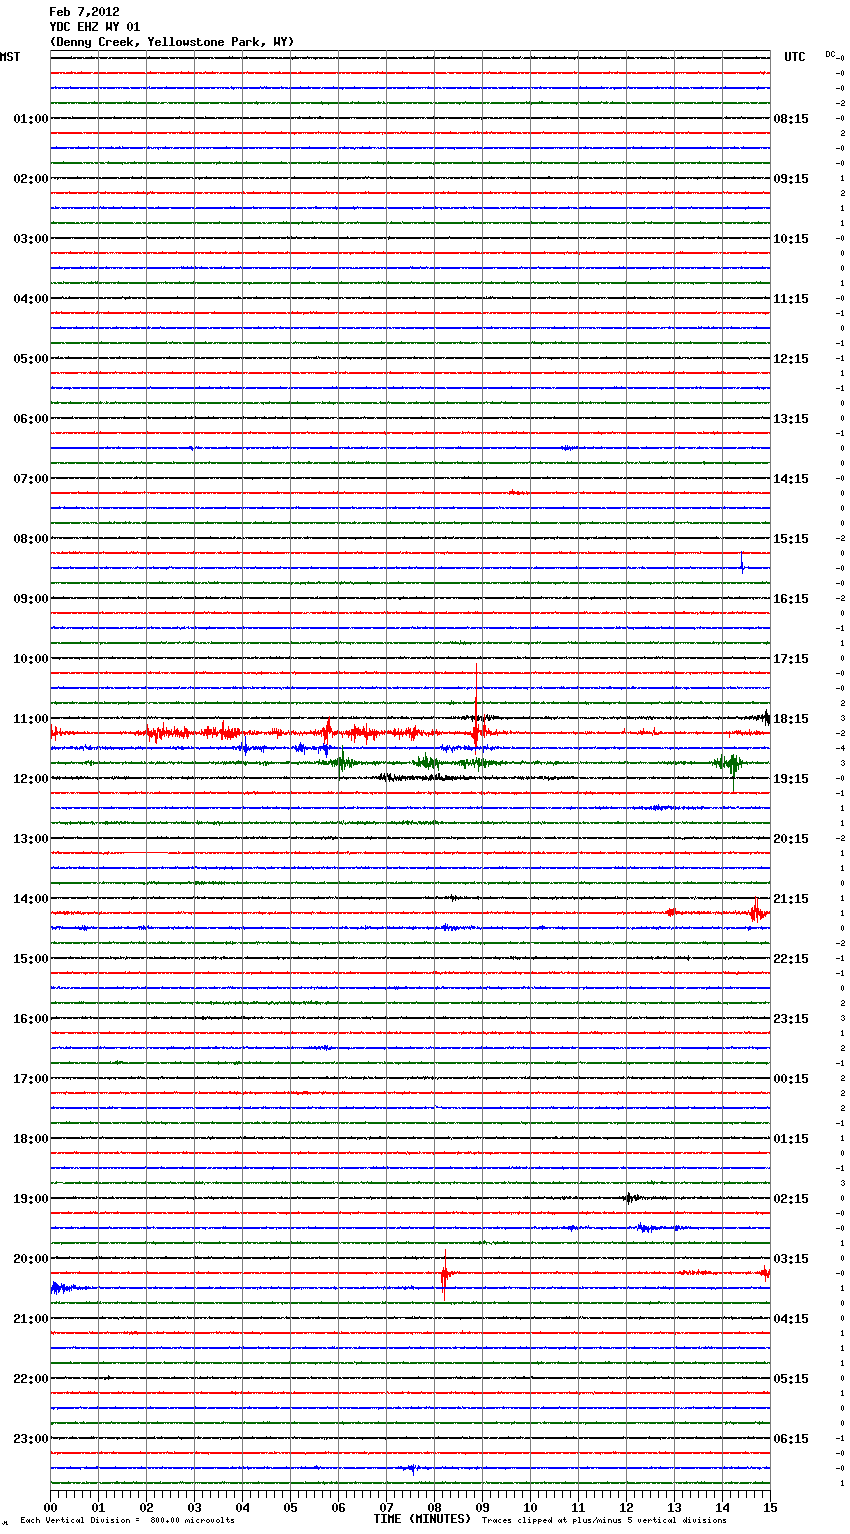Click the 'Traces clipped at plus/minus 5 vertical divisions' note
Image resolution: width=850 pixels, height=1534 pixels.
(604, 1520)
